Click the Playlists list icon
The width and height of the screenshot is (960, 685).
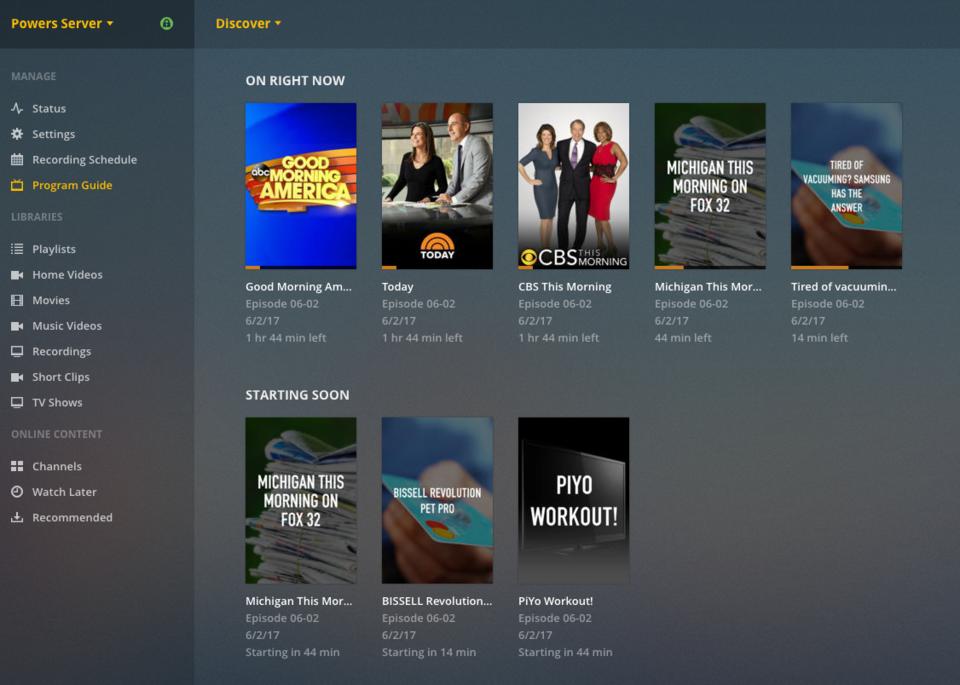[17, 249]
